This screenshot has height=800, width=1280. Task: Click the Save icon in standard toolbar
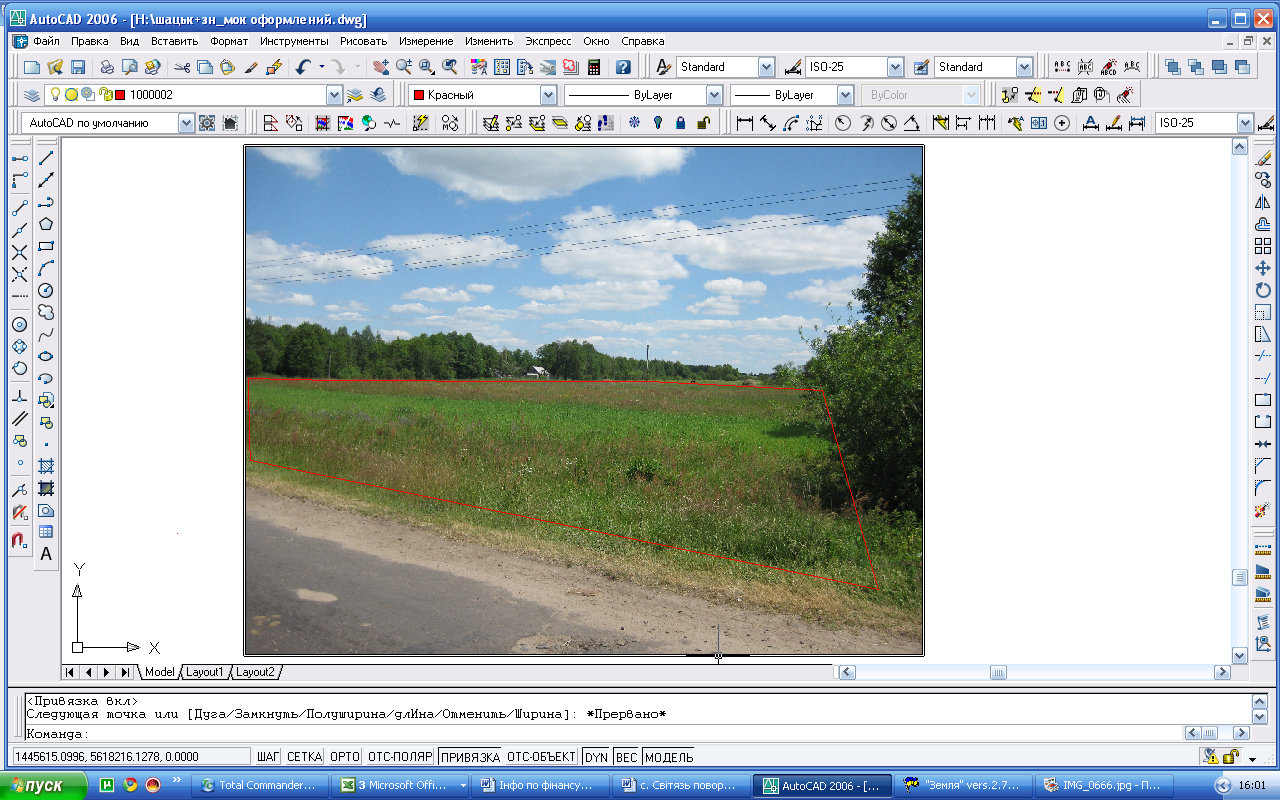point(78,67)
